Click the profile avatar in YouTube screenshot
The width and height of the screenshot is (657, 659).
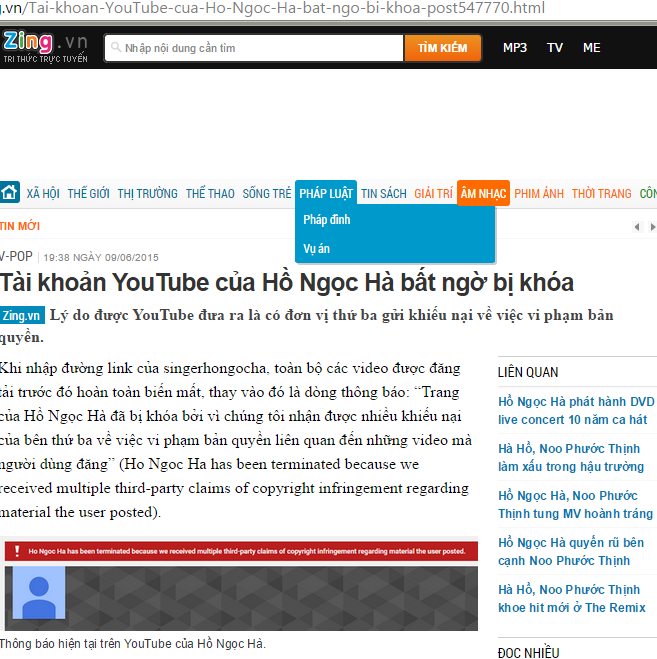click(39, 592)
